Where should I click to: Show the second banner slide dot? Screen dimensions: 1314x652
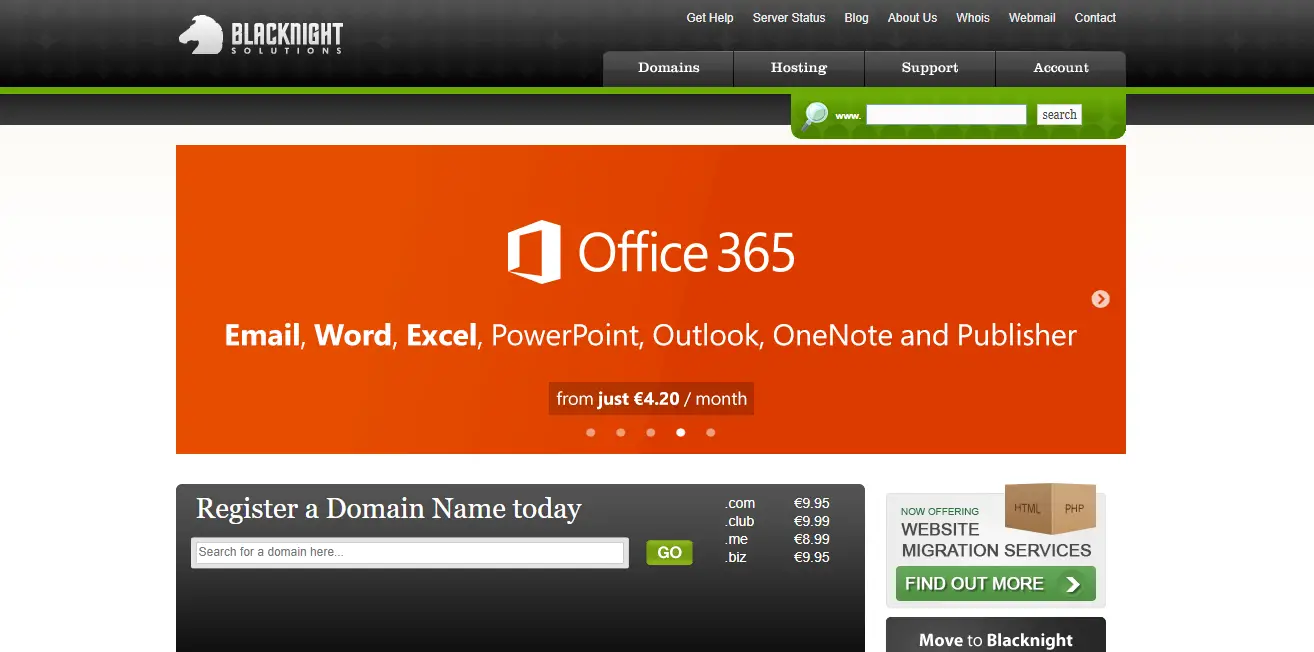pyautogui.click(x=621, y=433)
